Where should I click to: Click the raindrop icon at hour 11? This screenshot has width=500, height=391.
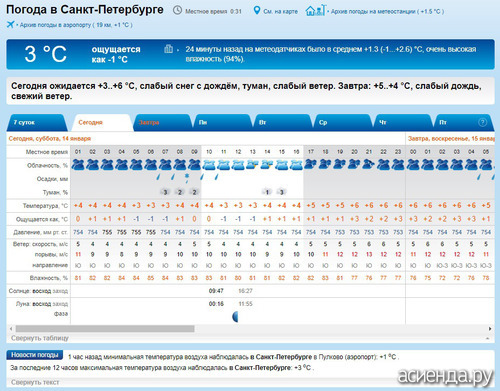(x=217, y=177)
